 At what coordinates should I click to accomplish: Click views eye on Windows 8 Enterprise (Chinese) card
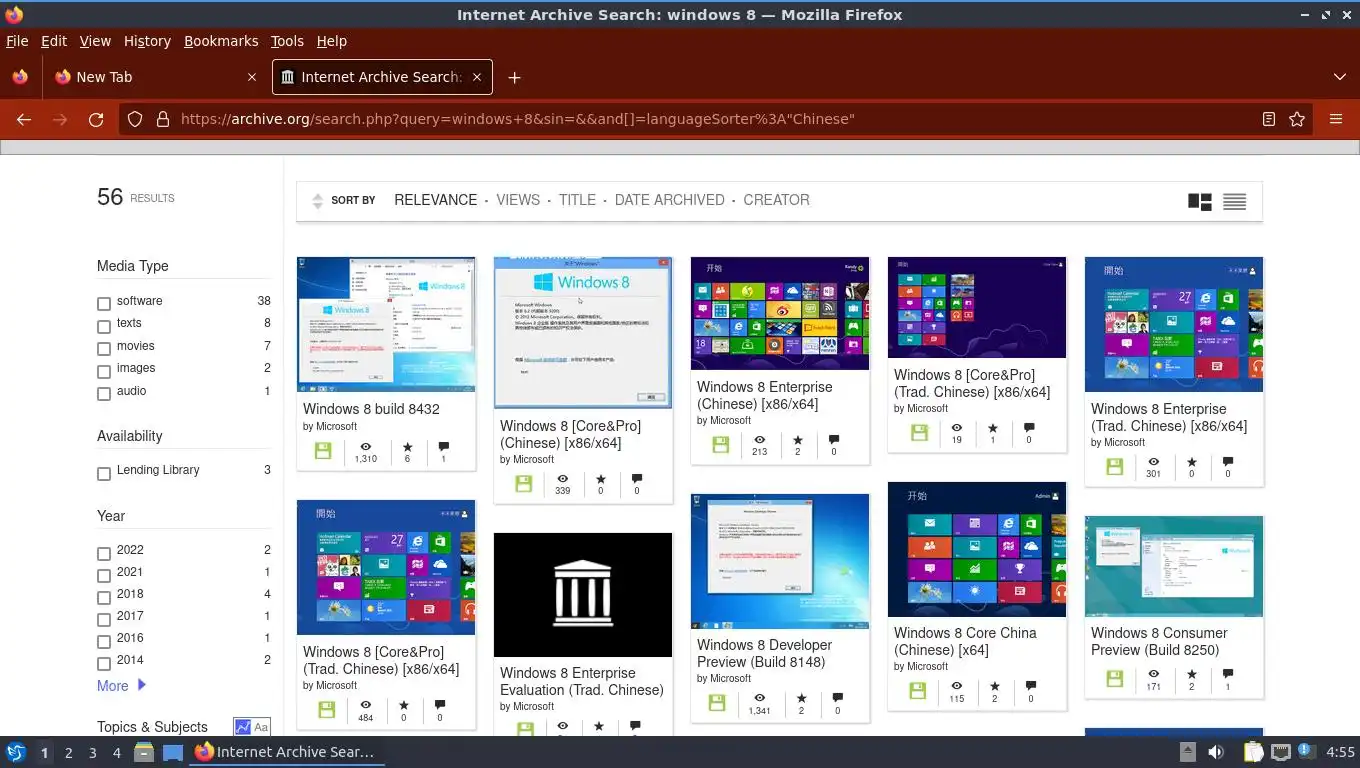(760, 440)
